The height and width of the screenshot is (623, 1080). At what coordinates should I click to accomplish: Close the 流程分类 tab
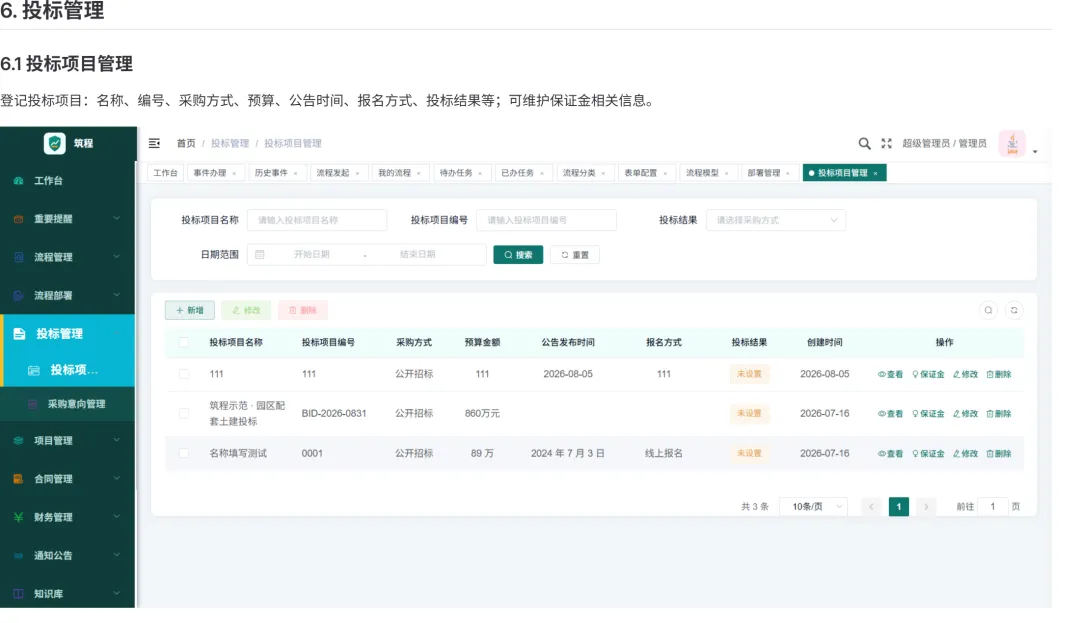coord(603,173)
